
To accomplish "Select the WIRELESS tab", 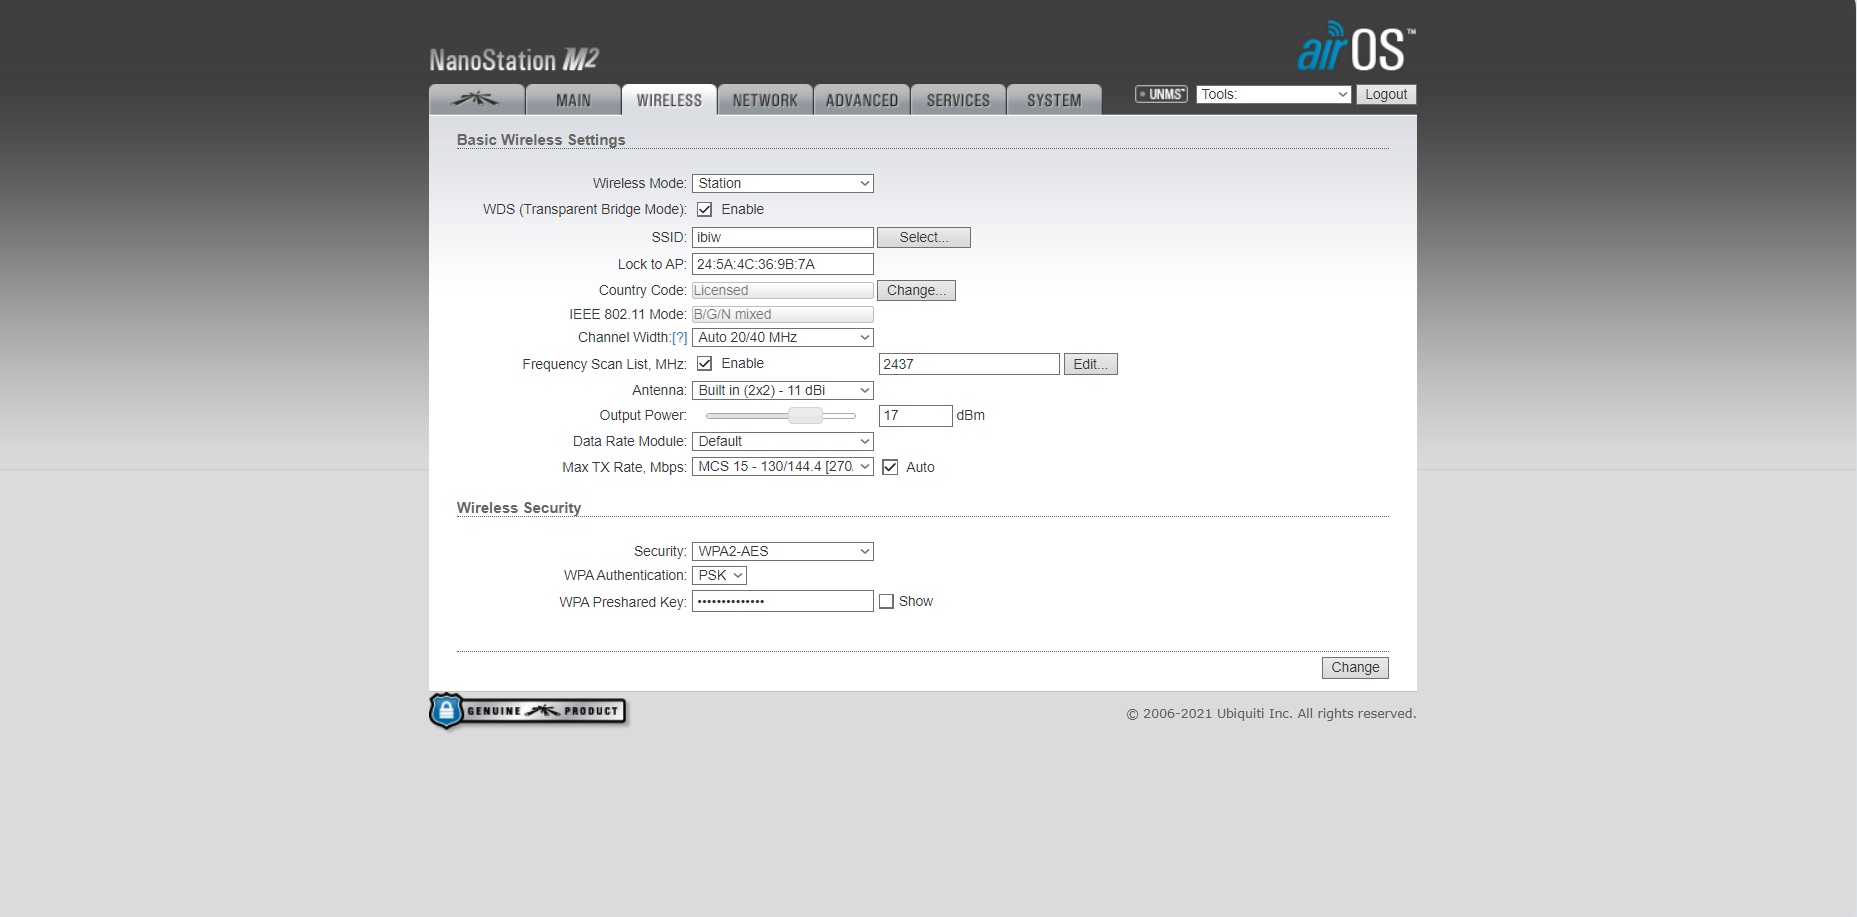I will pos(669,99).
